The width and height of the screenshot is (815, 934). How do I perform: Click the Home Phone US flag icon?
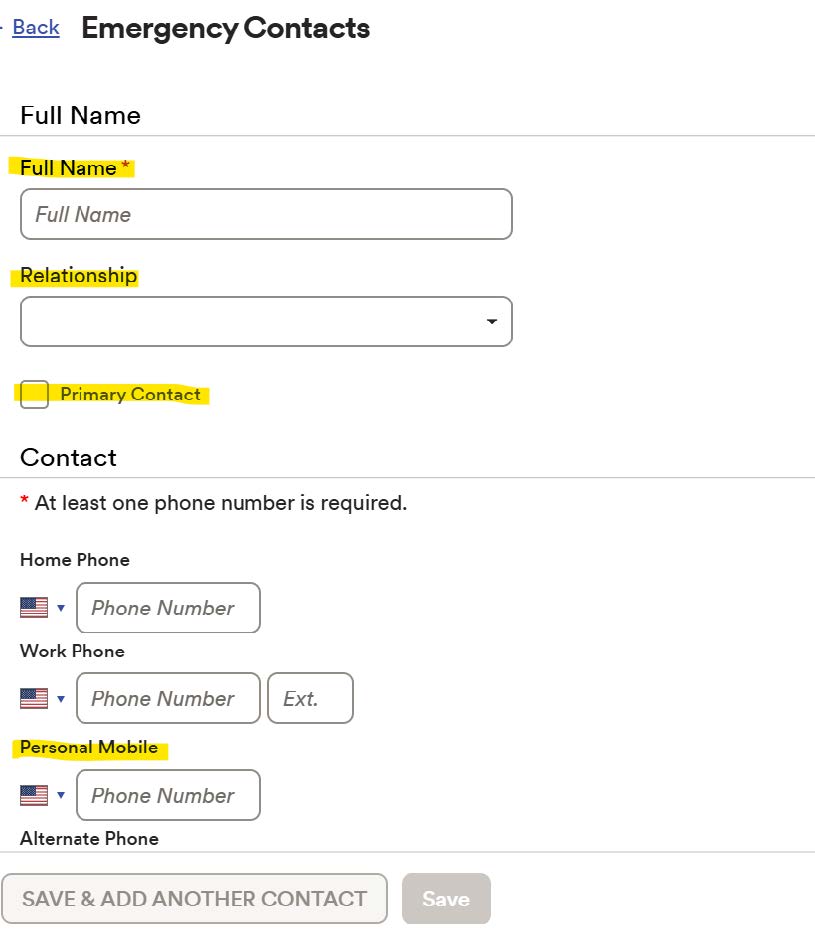click(x=34, y=608)
